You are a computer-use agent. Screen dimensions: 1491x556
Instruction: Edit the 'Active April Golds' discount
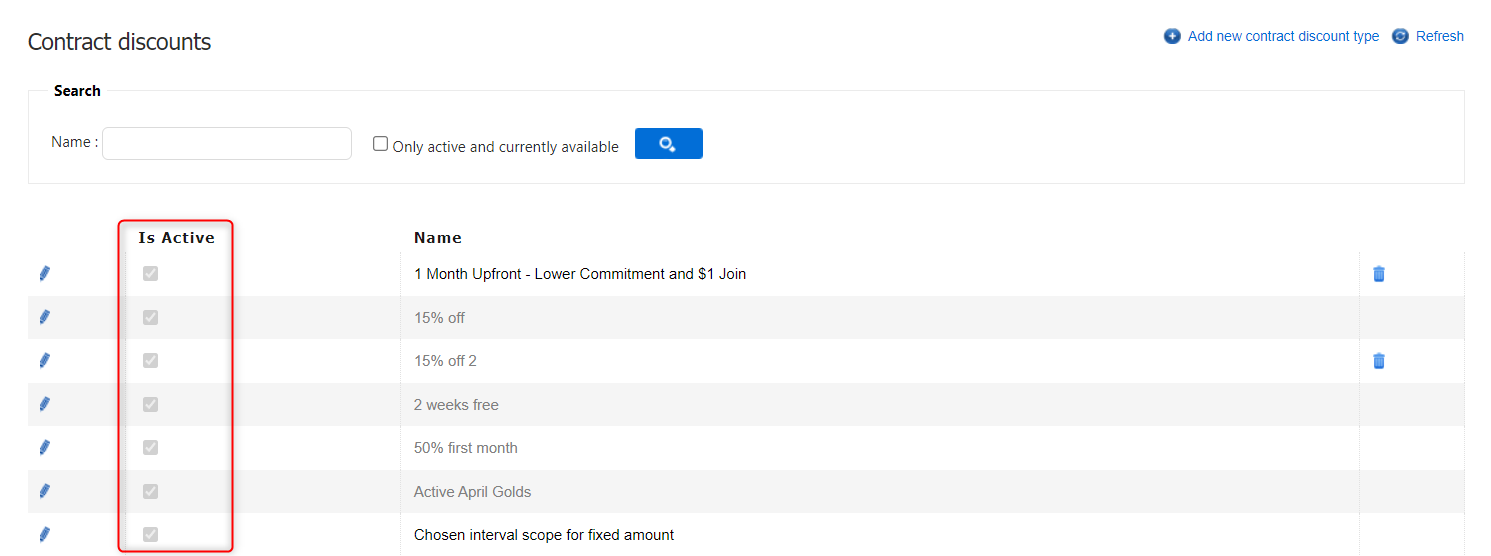(45, 491)
